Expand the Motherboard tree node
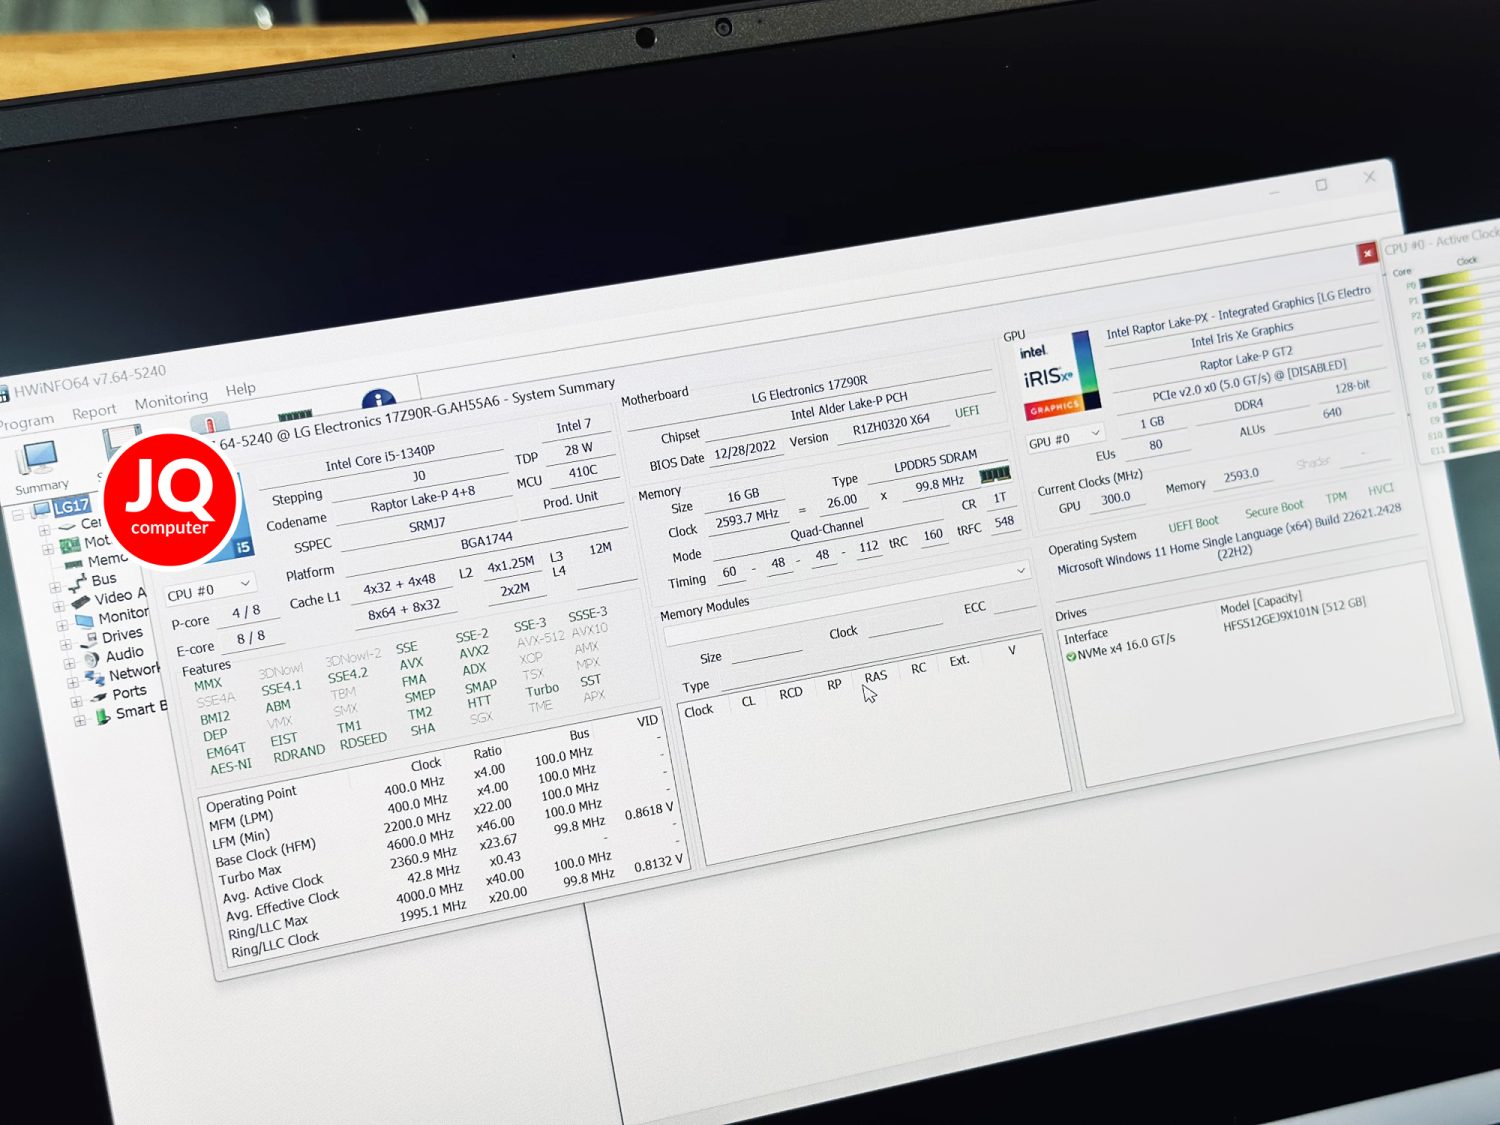 tap(47, 549)
